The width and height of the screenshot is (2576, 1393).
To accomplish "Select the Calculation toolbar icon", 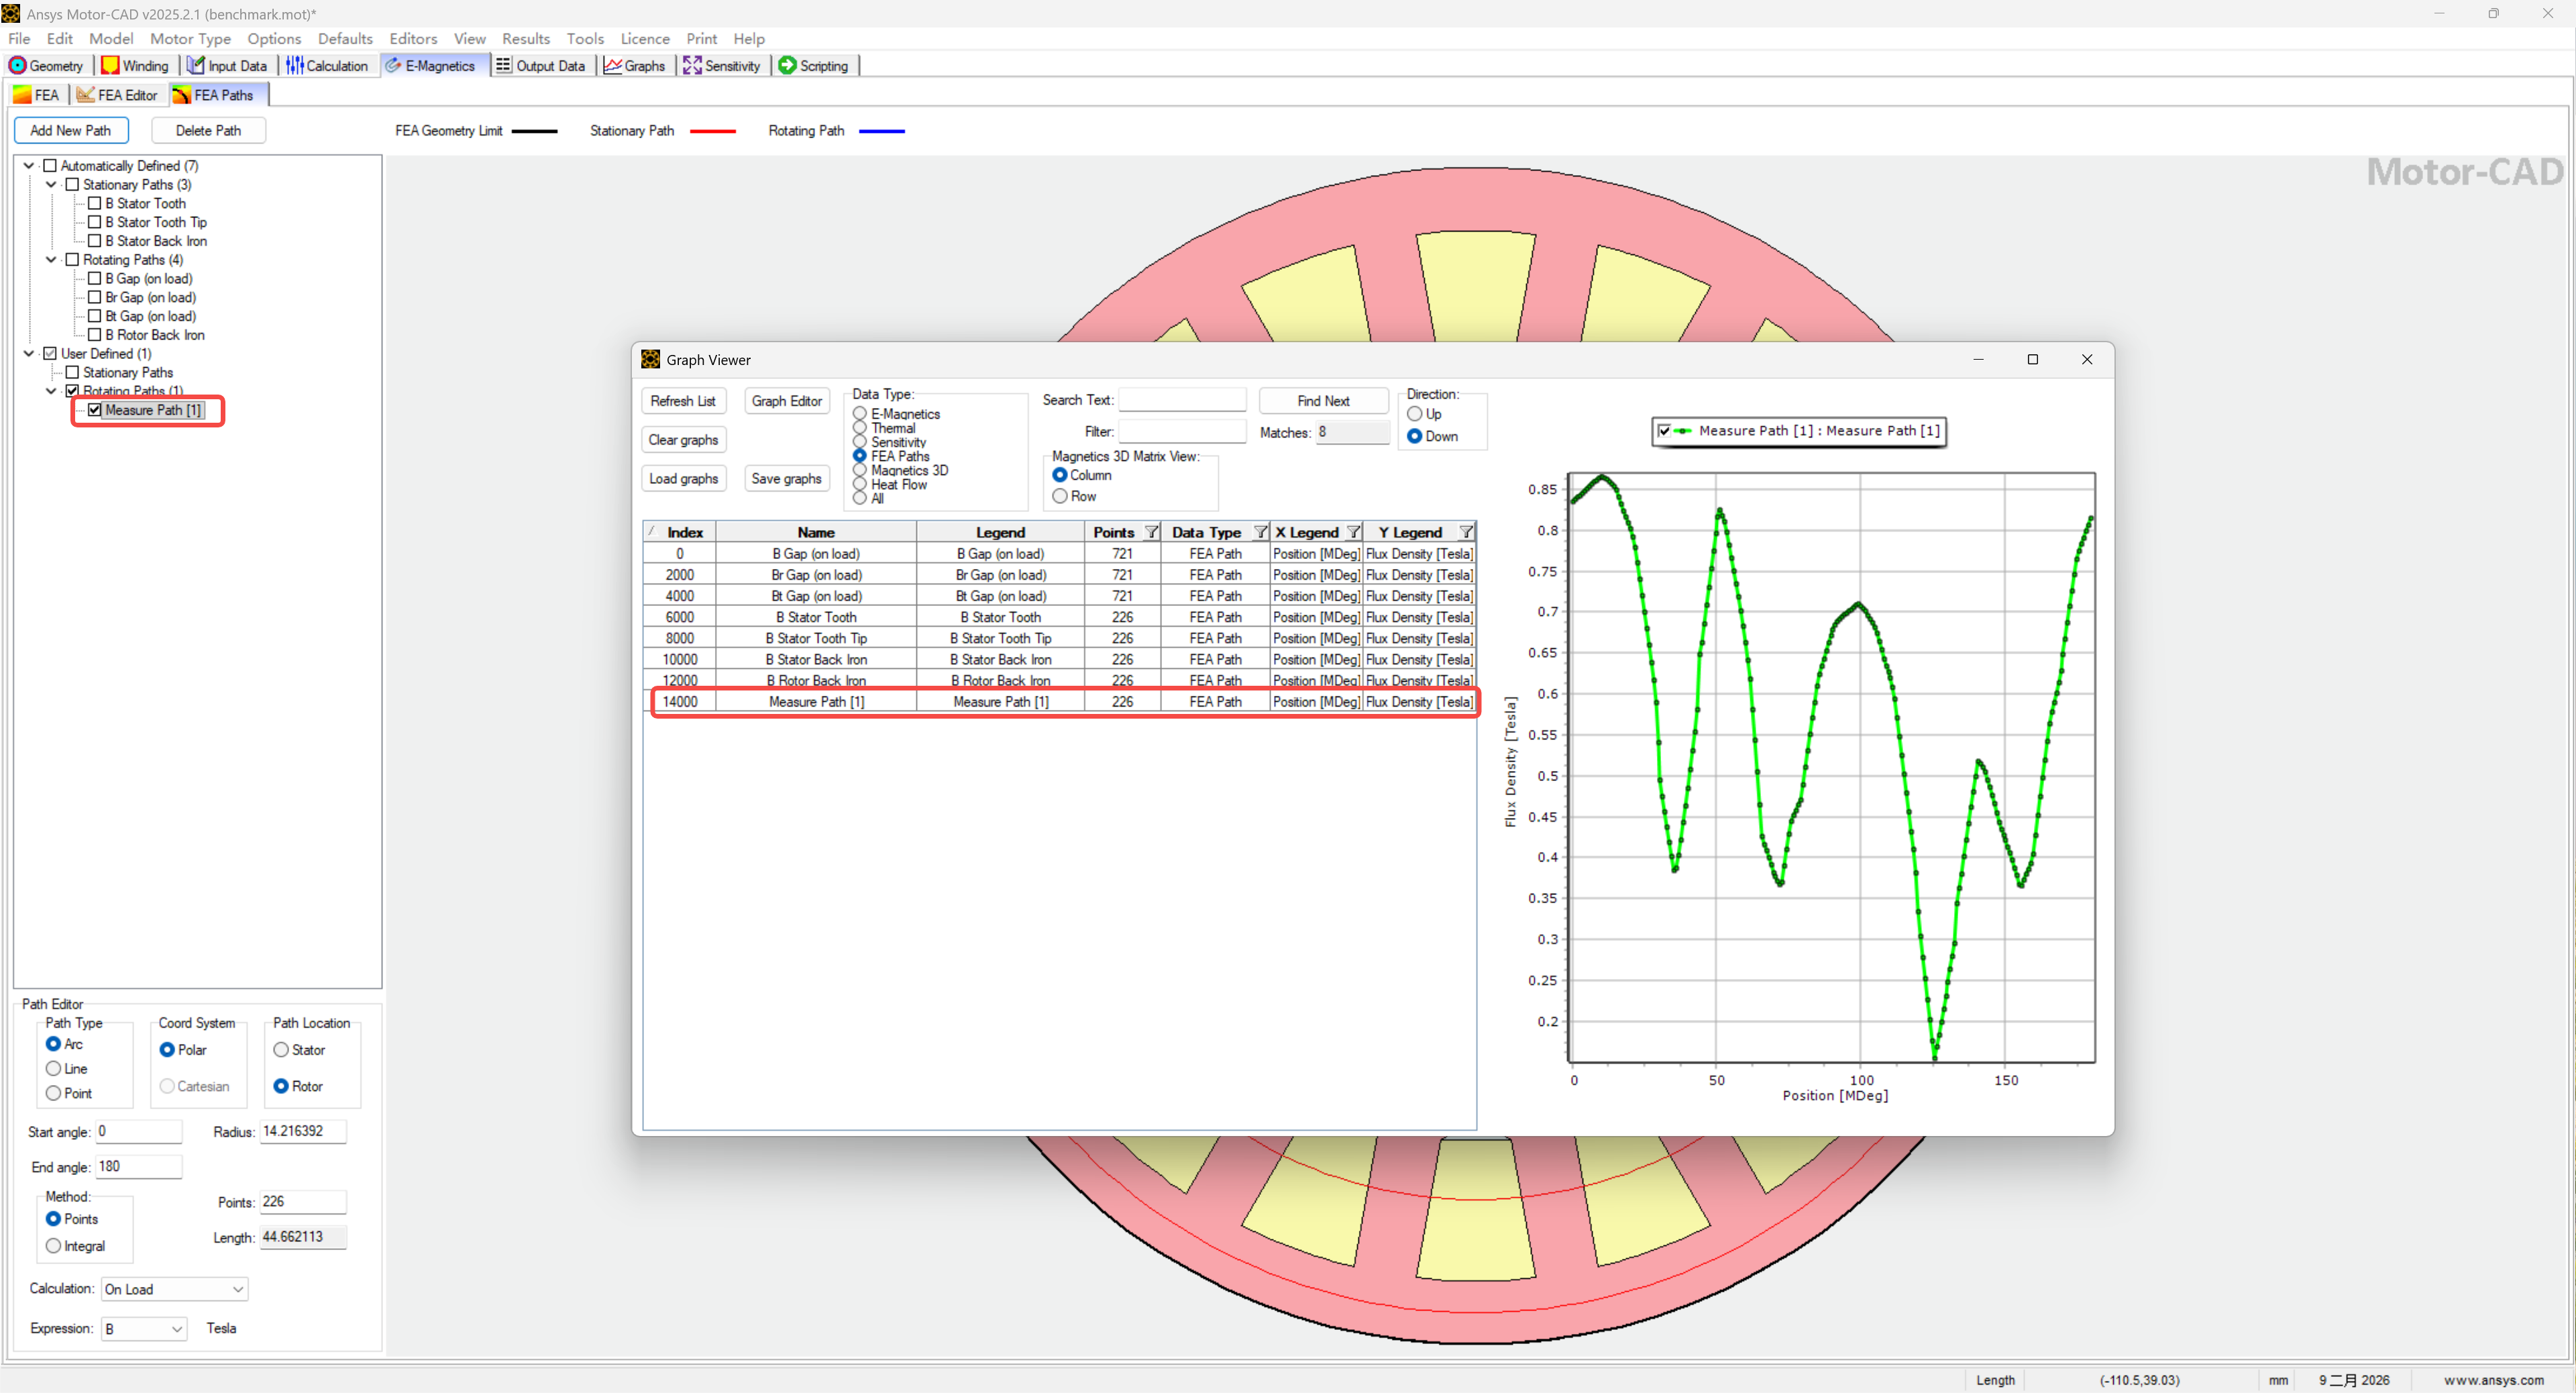I will coord(295,65).
